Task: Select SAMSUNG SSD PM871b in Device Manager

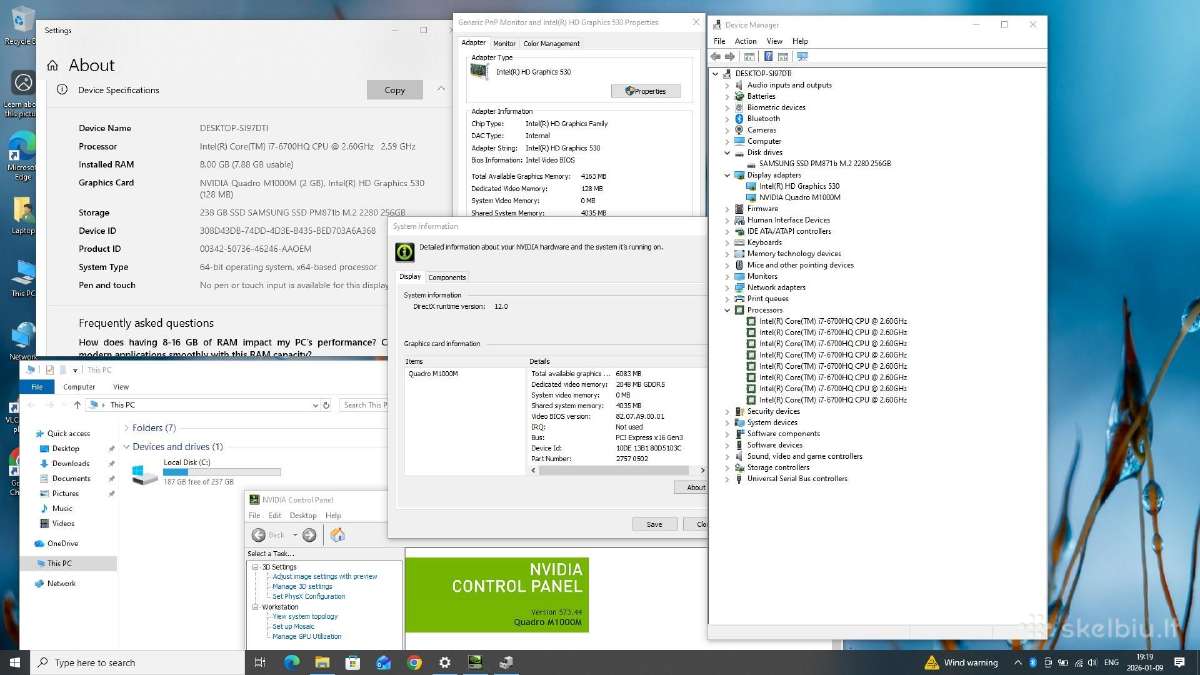Action: click(x=824, y=163)
